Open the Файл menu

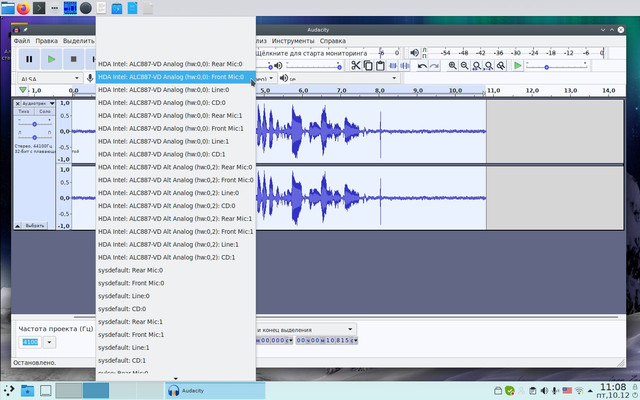coord(22,41)
